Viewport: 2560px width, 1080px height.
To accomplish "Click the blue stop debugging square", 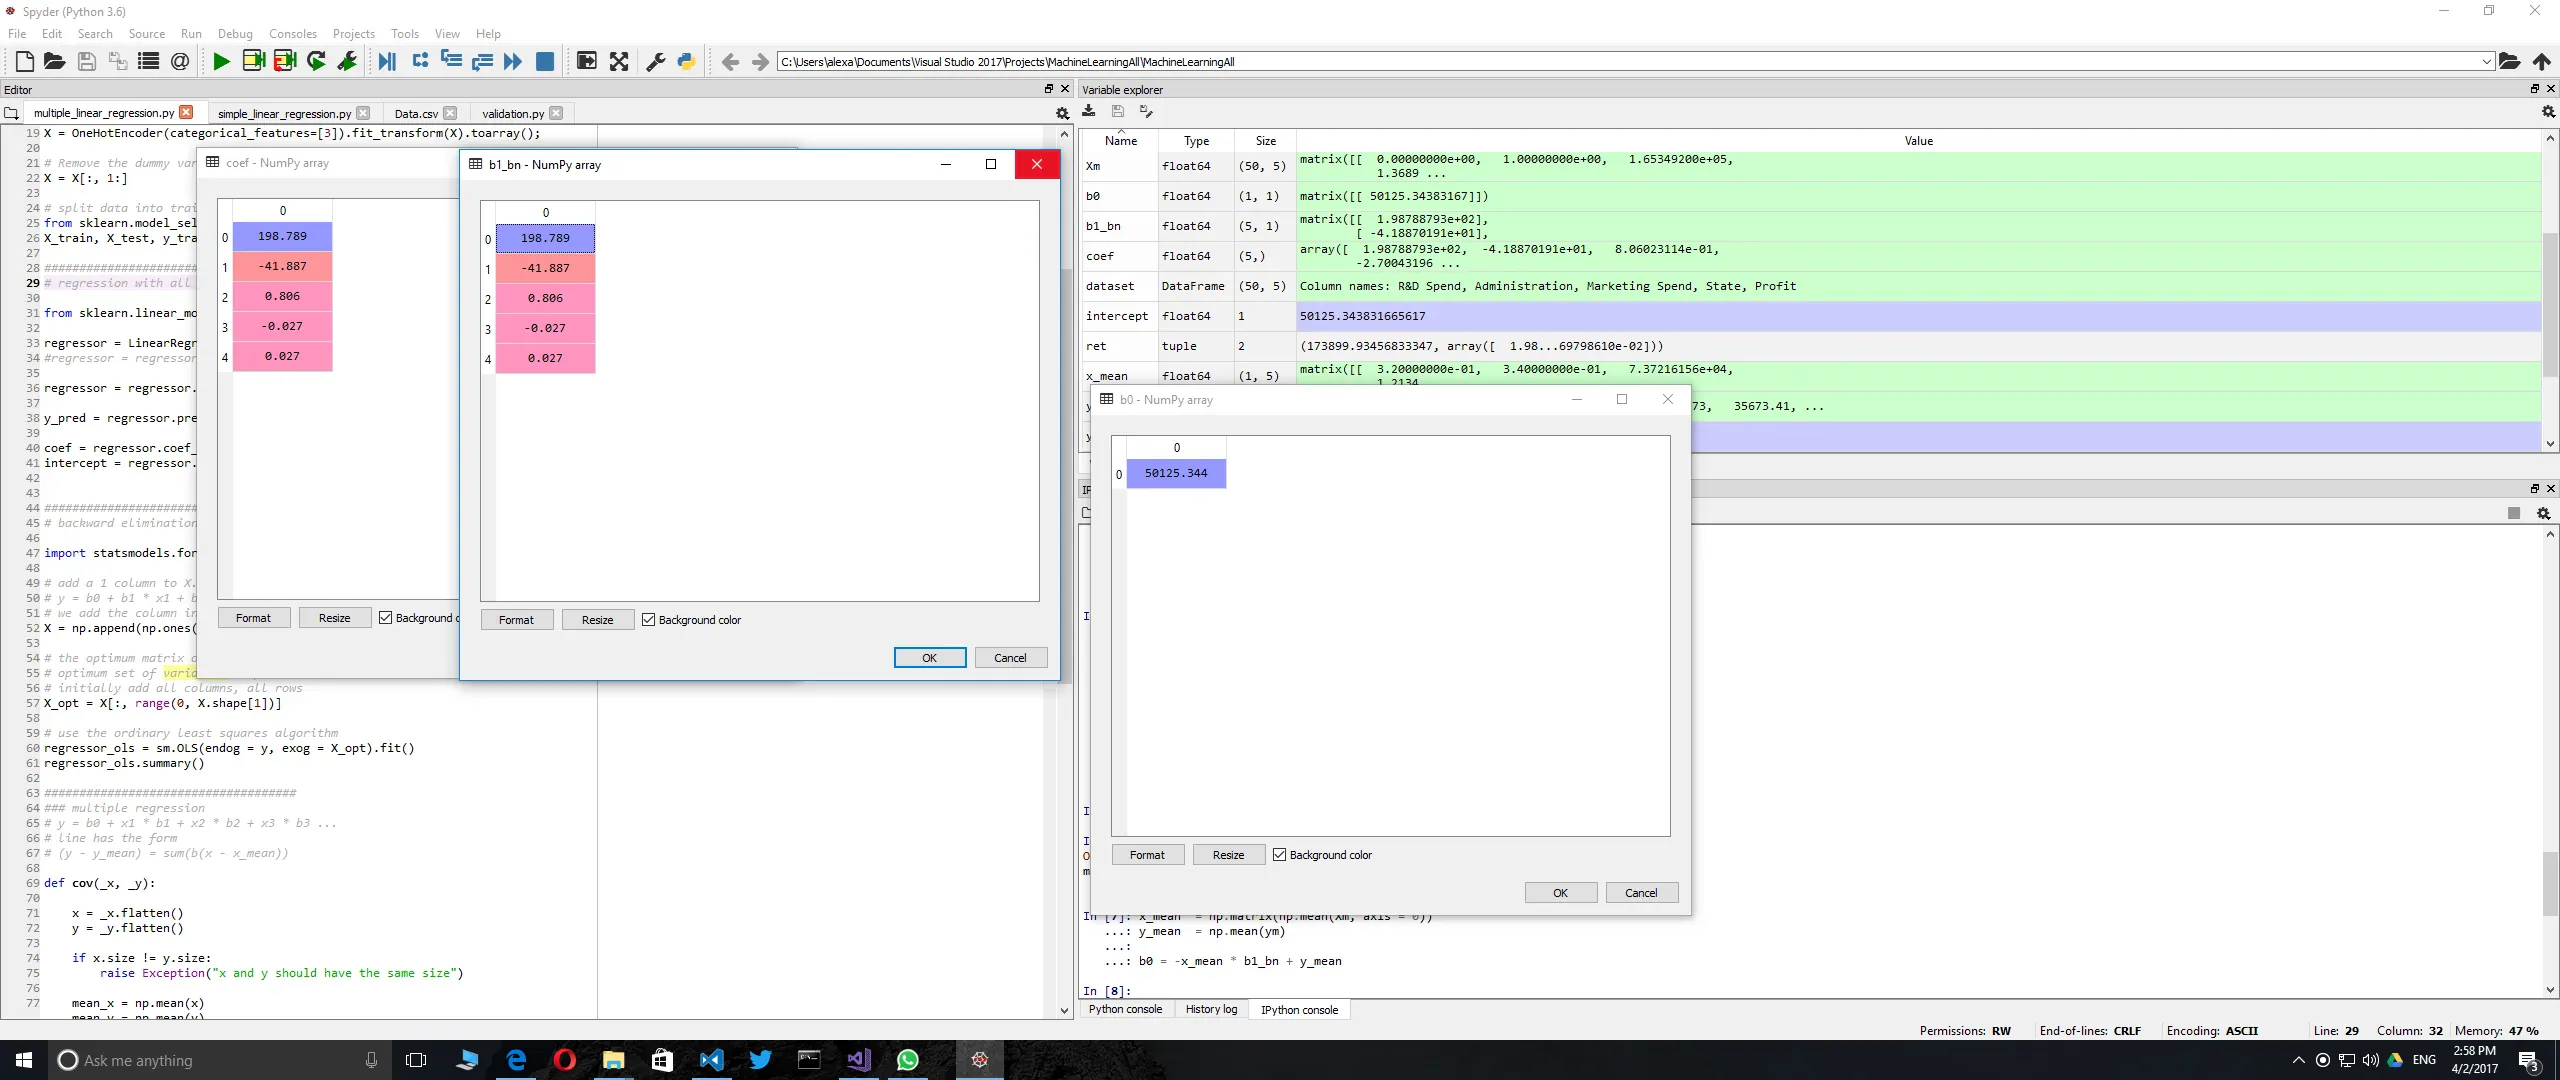I will click(x=545, y=61).
